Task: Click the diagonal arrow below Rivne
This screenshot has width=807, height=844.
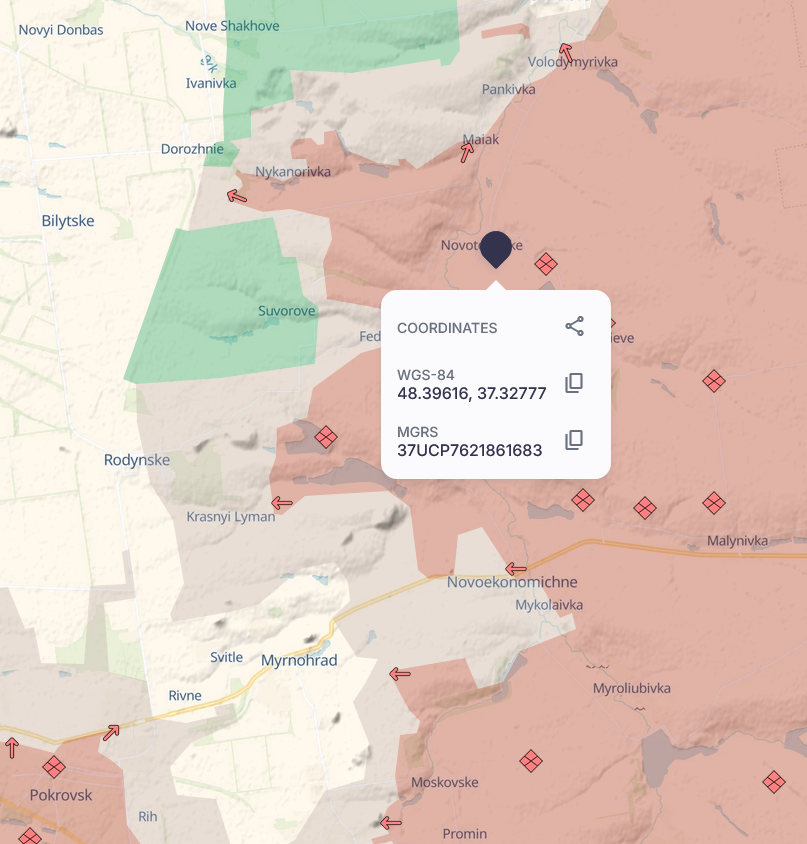Action: pos(111,733)
